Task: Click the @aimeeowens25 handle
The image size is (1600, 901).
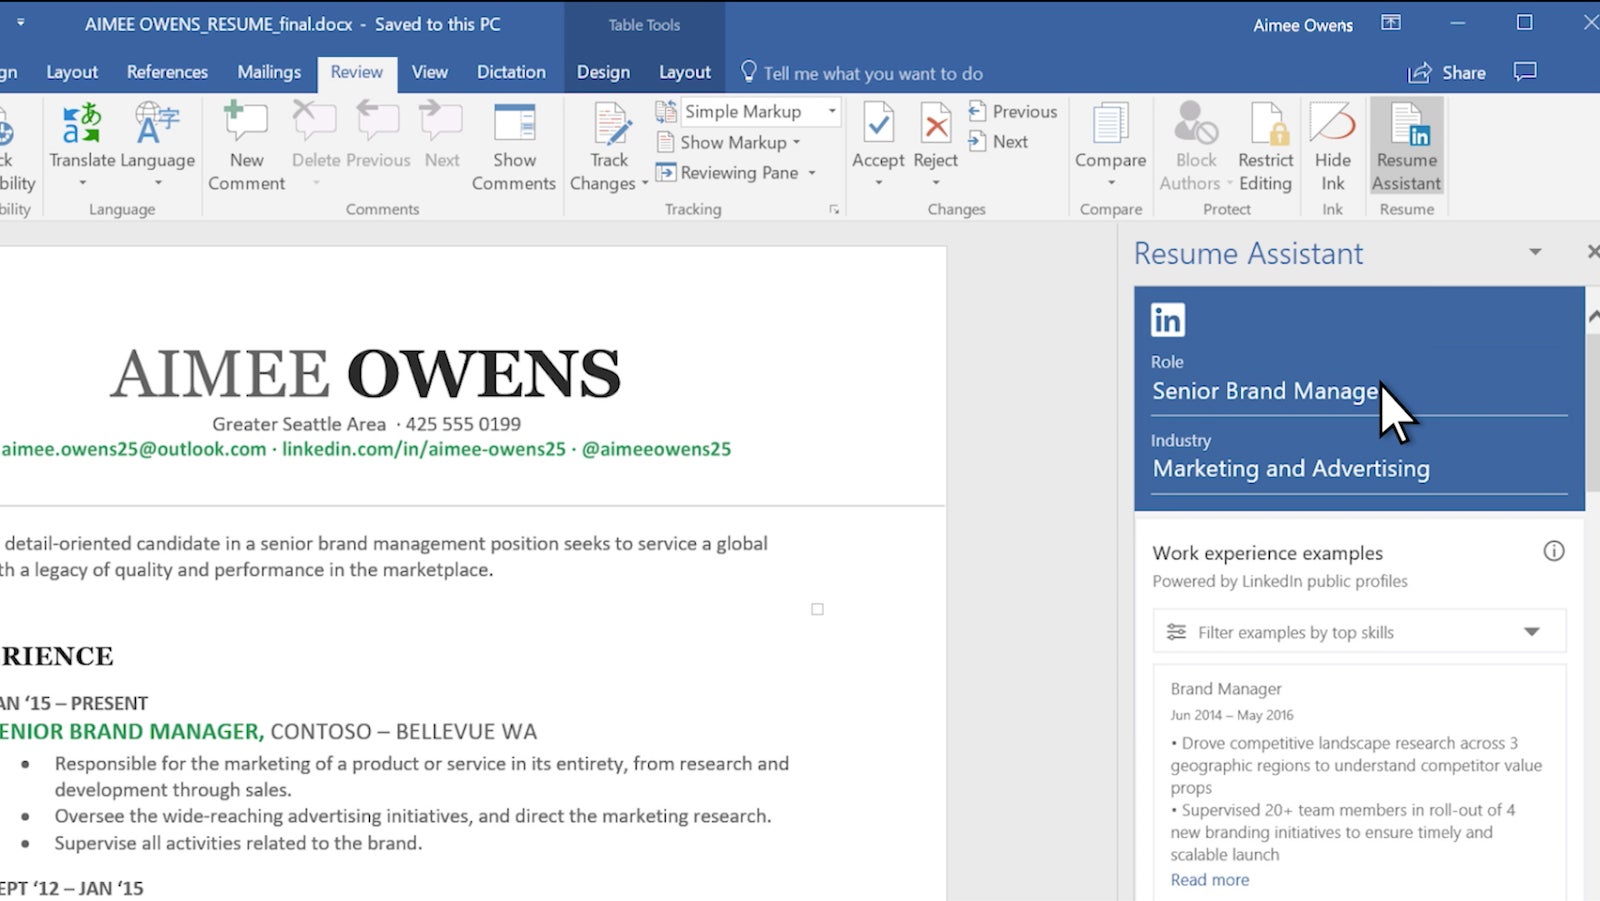Action: click(656, 449)
